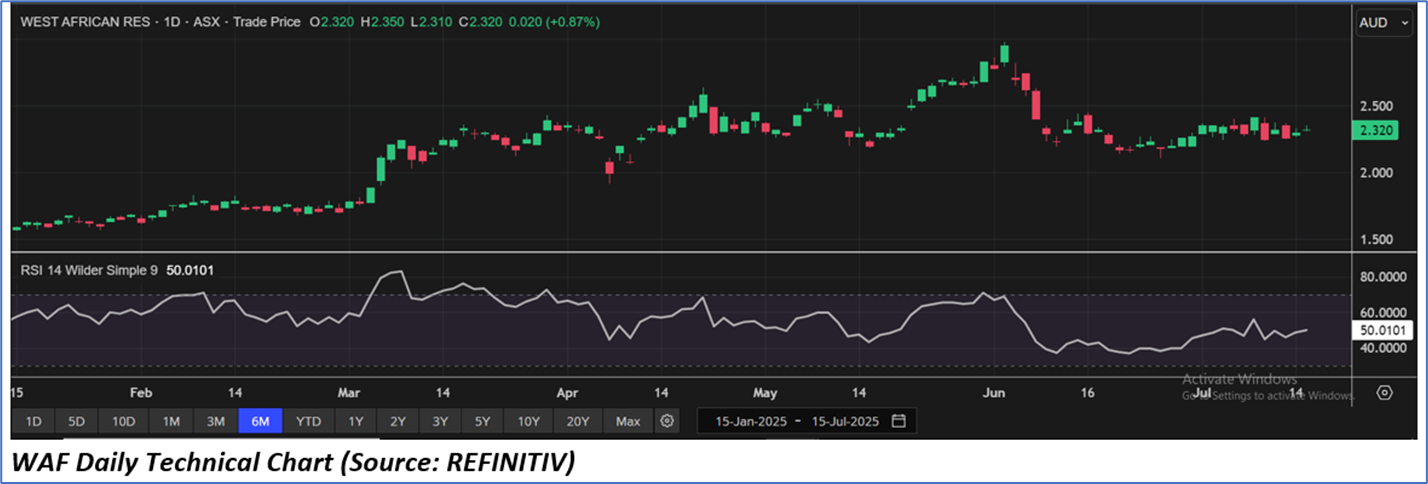Screen dimensions: 1428x484
Task: Click the calendar icon in date range
Action: (898, 421)
